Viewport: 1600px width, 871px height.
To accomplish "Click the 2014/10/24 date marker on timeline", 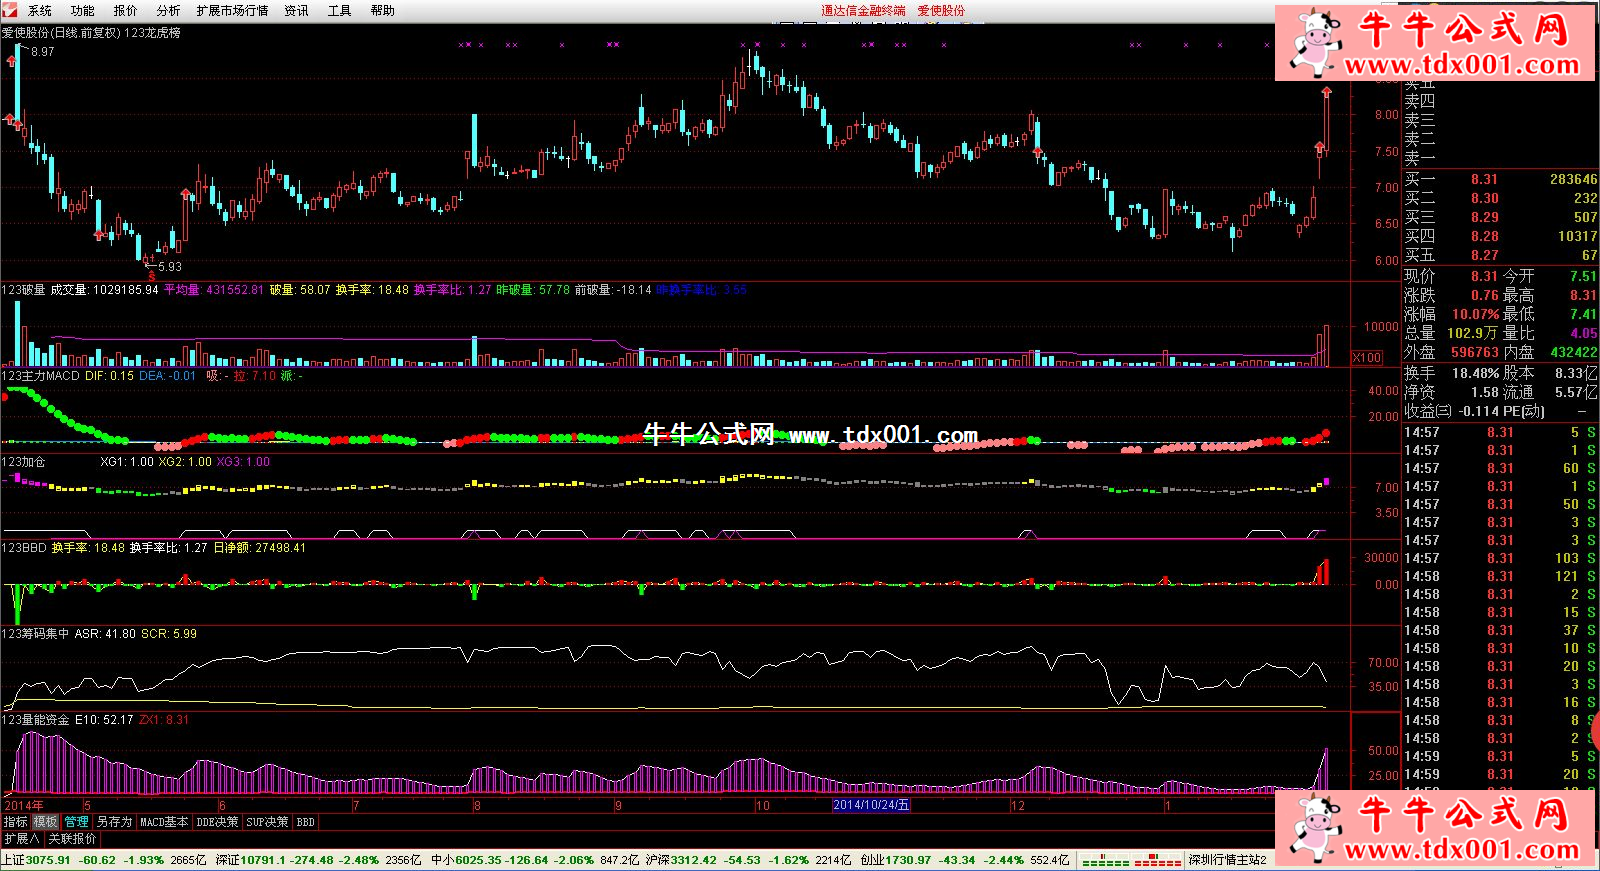I will [871, 805].
